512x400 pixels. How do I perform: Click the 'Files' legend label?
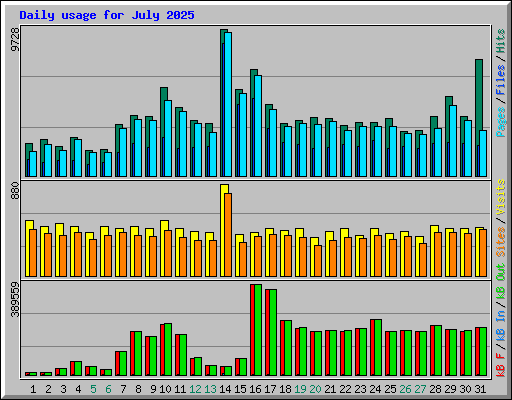click(501, 80)
